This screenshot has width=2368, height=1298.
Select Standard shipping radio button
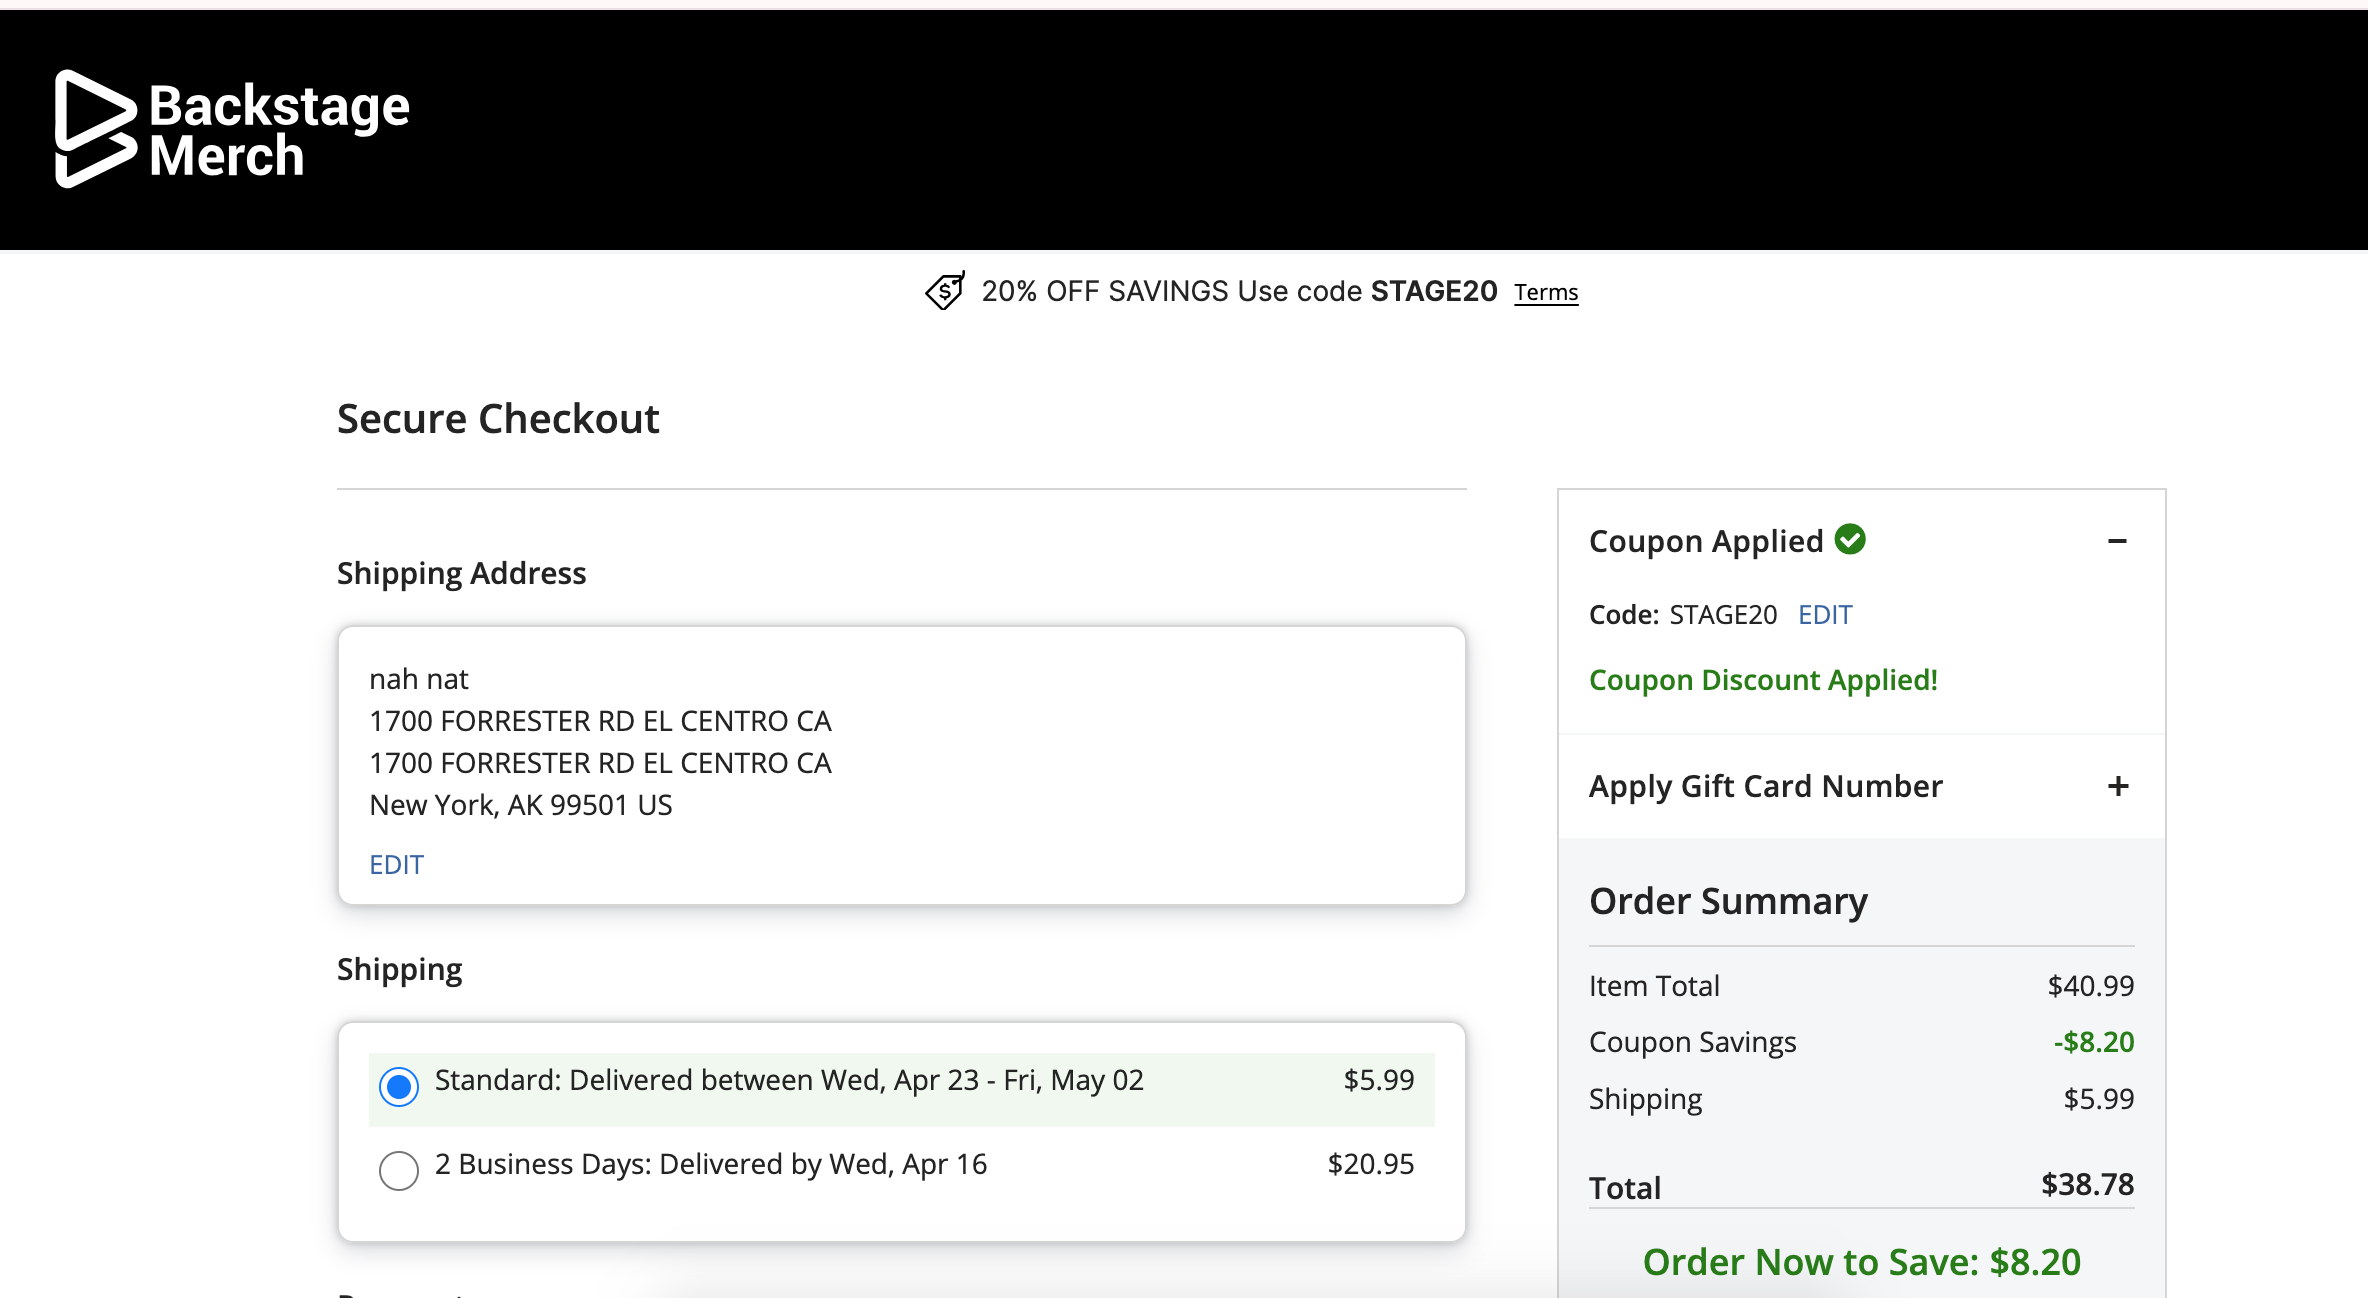(399, 1086)
